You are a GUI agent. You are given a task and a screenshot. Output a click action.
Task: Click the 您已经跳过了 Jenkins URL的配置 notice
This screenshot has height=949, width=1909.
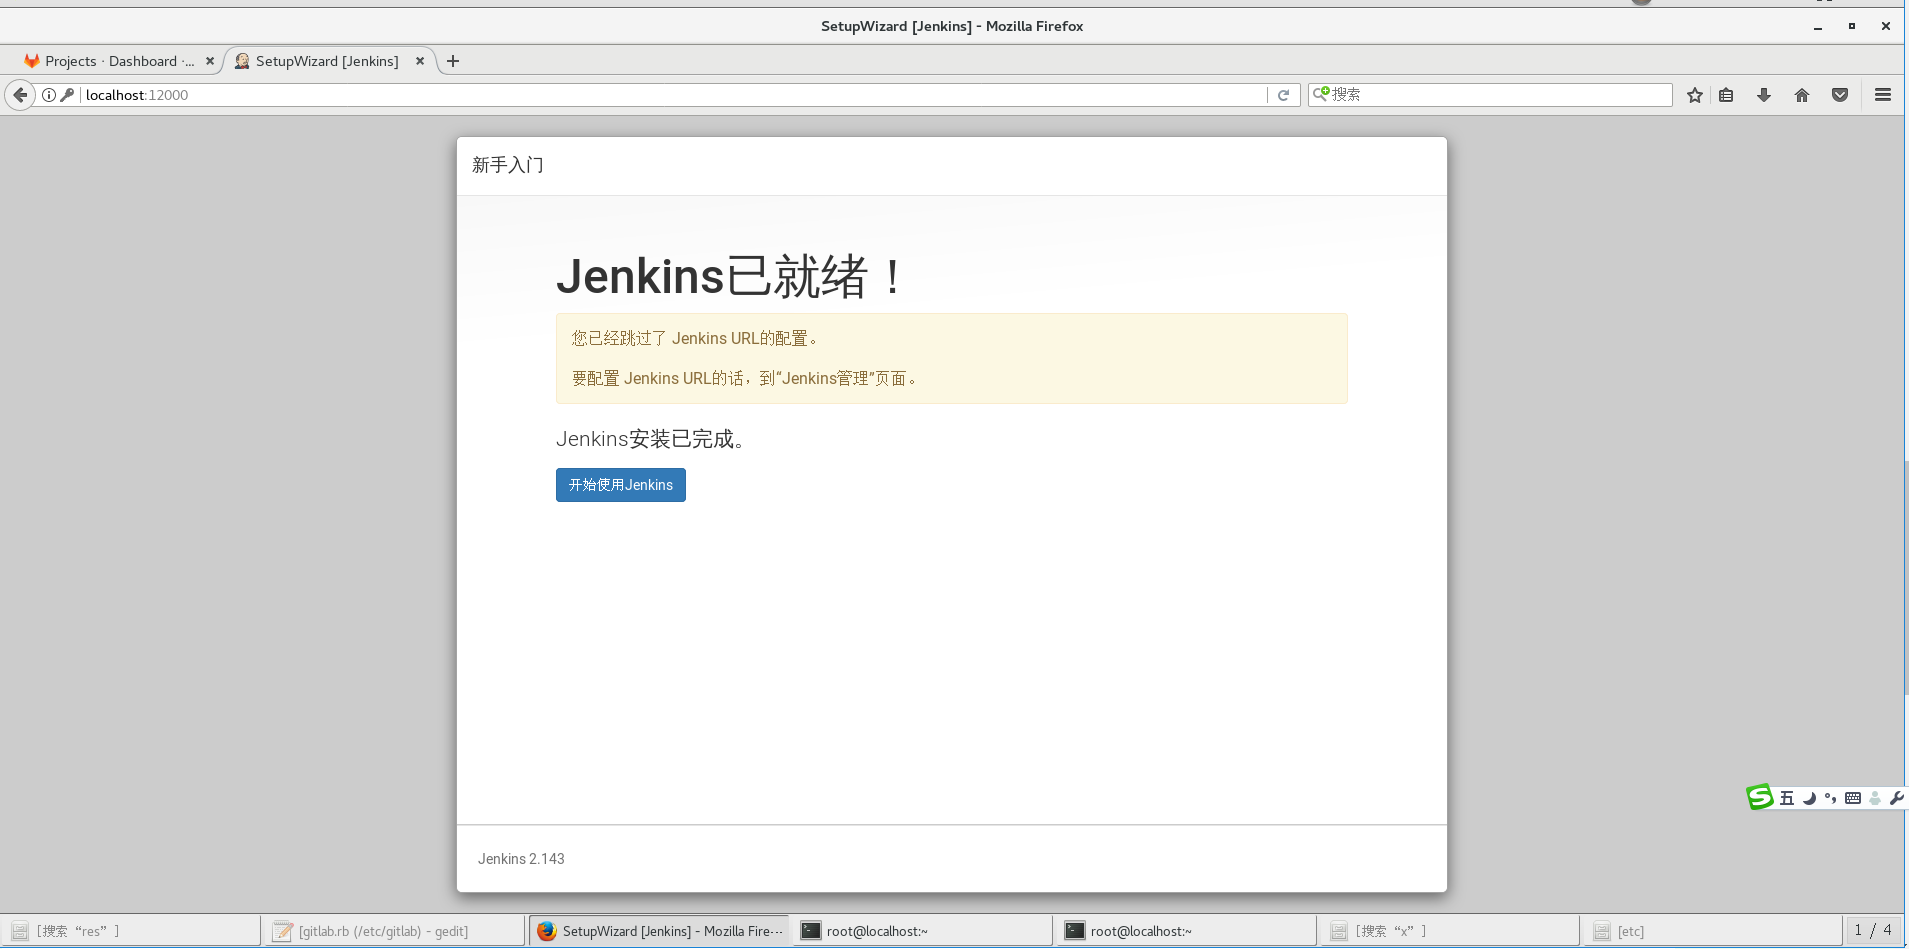coord(695,338)
